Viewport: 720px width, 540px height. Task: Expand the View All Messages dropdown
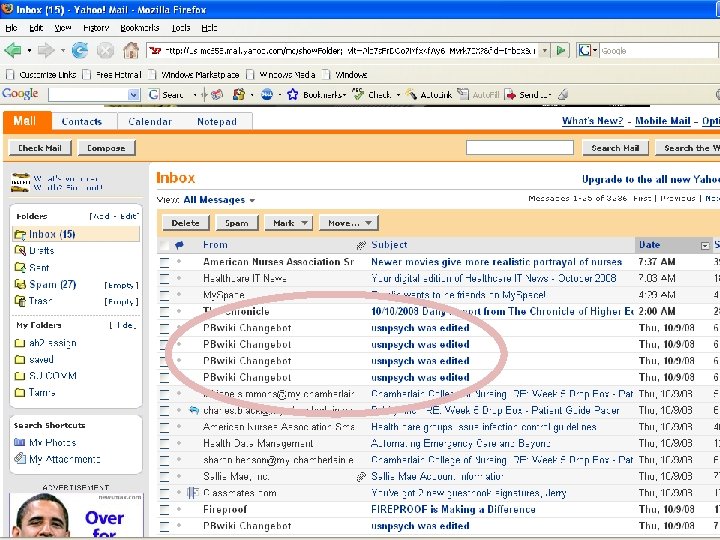(253, 200)
